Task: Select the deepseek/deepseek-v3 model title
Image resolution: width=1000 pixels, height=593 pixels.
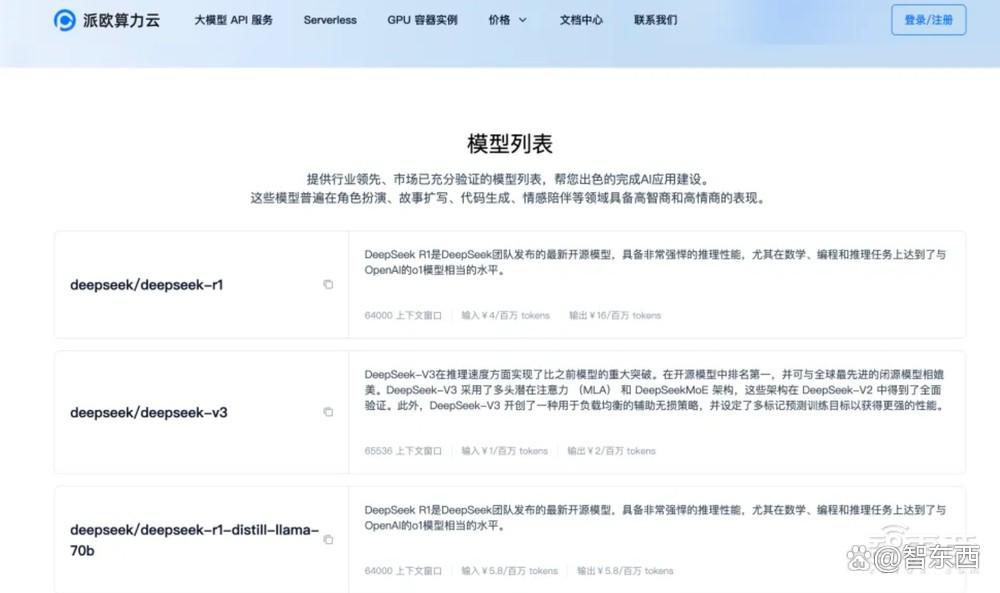Action: [x=149, y=413]
